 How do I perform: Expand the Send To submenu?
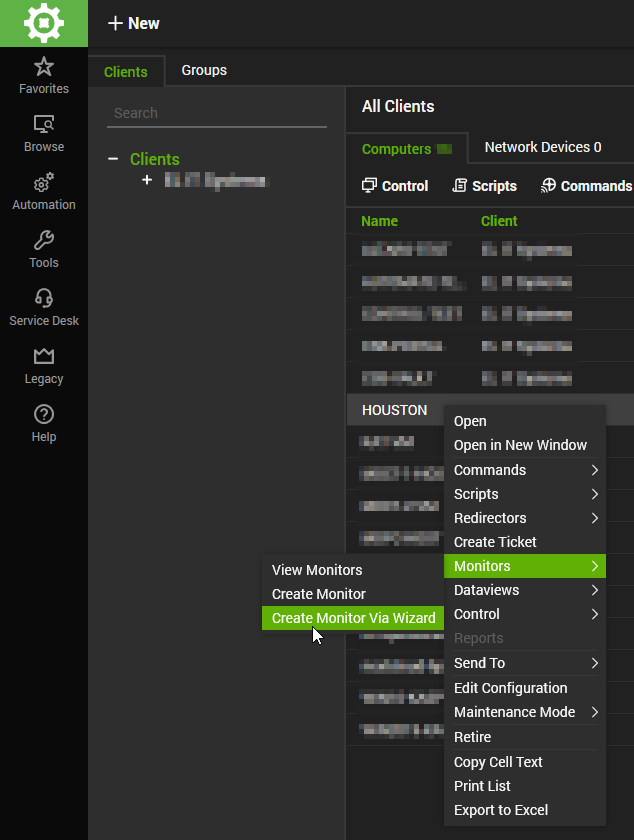click(525, 663)
